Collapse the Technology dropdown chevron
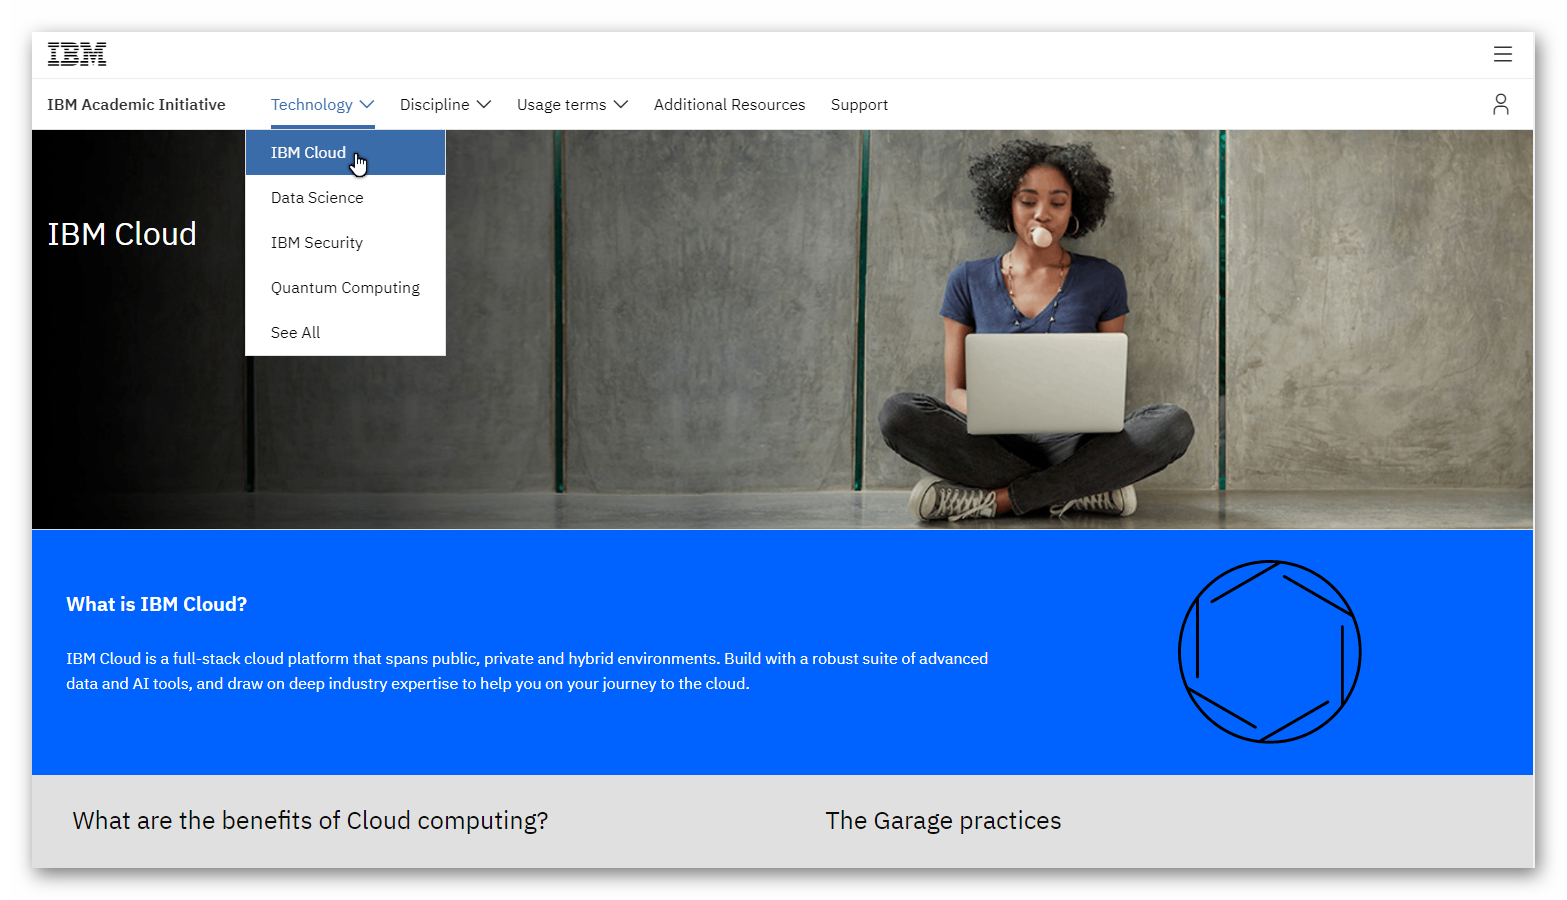 [x=367, y=104]
